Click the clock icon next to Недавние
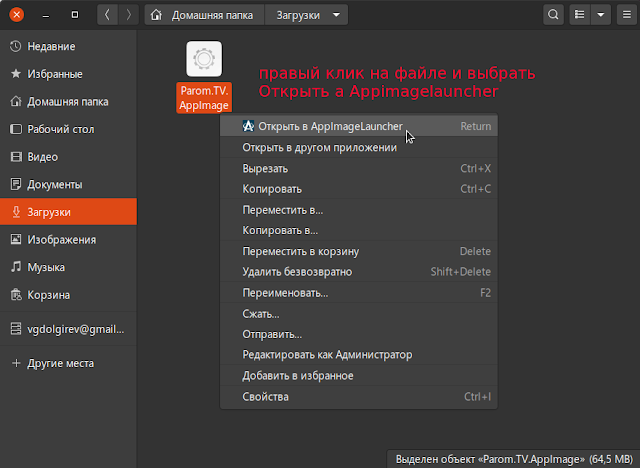The image size is (640, 468). click(16, 47)
